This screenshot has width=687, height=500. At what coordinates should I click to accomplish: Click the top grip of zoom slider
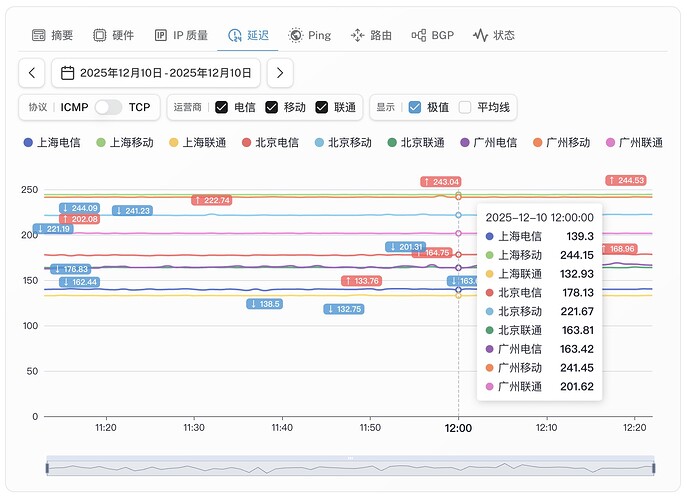tap(351, 458)
